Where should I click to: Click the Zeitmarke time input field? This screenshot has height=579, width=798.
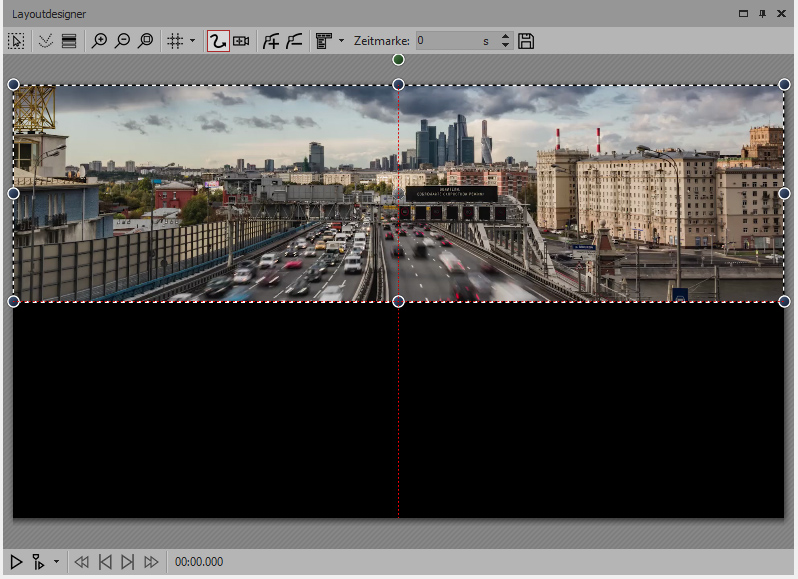pos(445,41)
